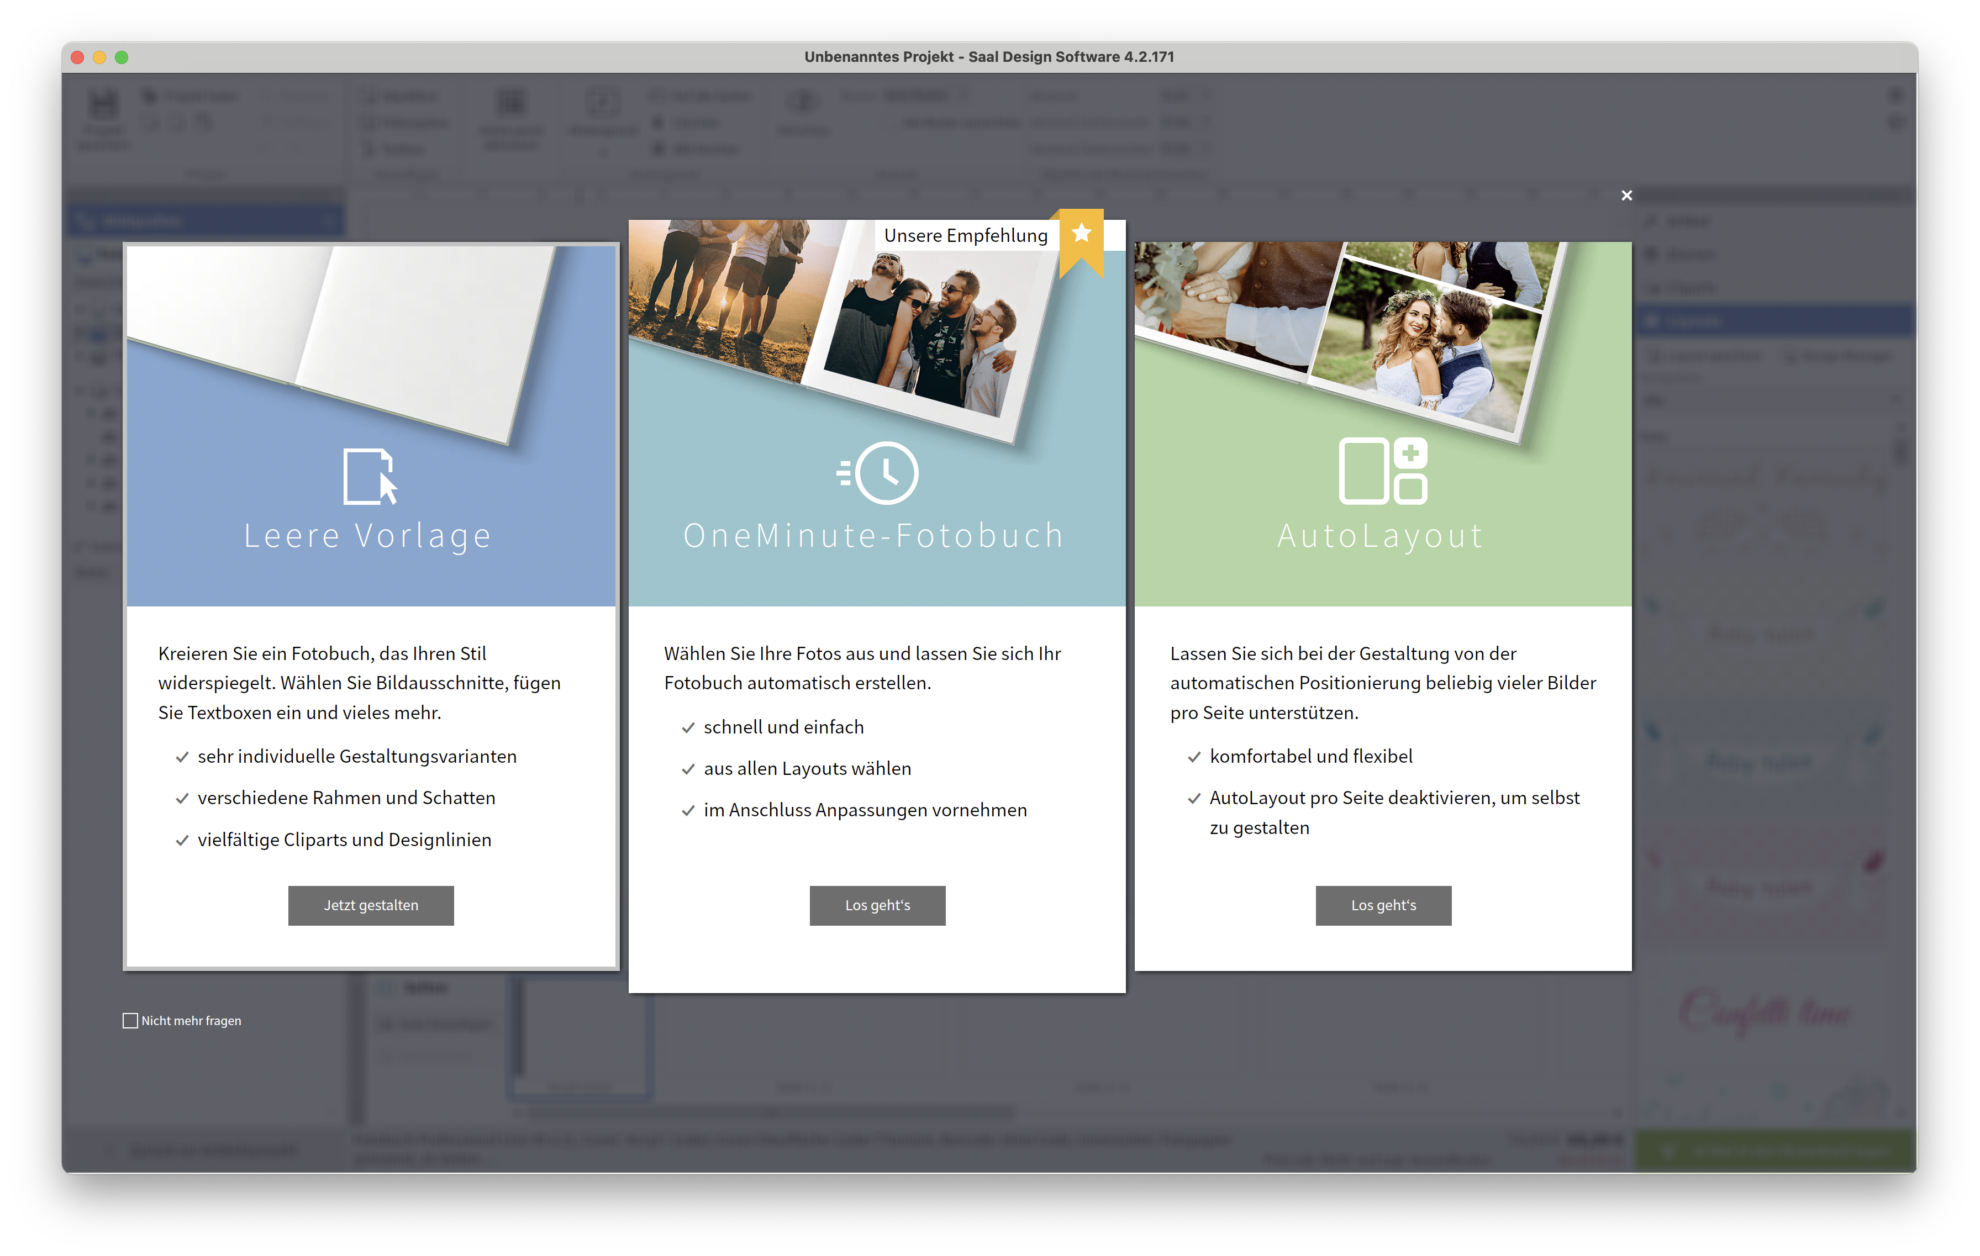Select the 'OneMinute-Fotobuch' title
The height and width of the screenshot is (1256, 1980).
pos(874,536)
